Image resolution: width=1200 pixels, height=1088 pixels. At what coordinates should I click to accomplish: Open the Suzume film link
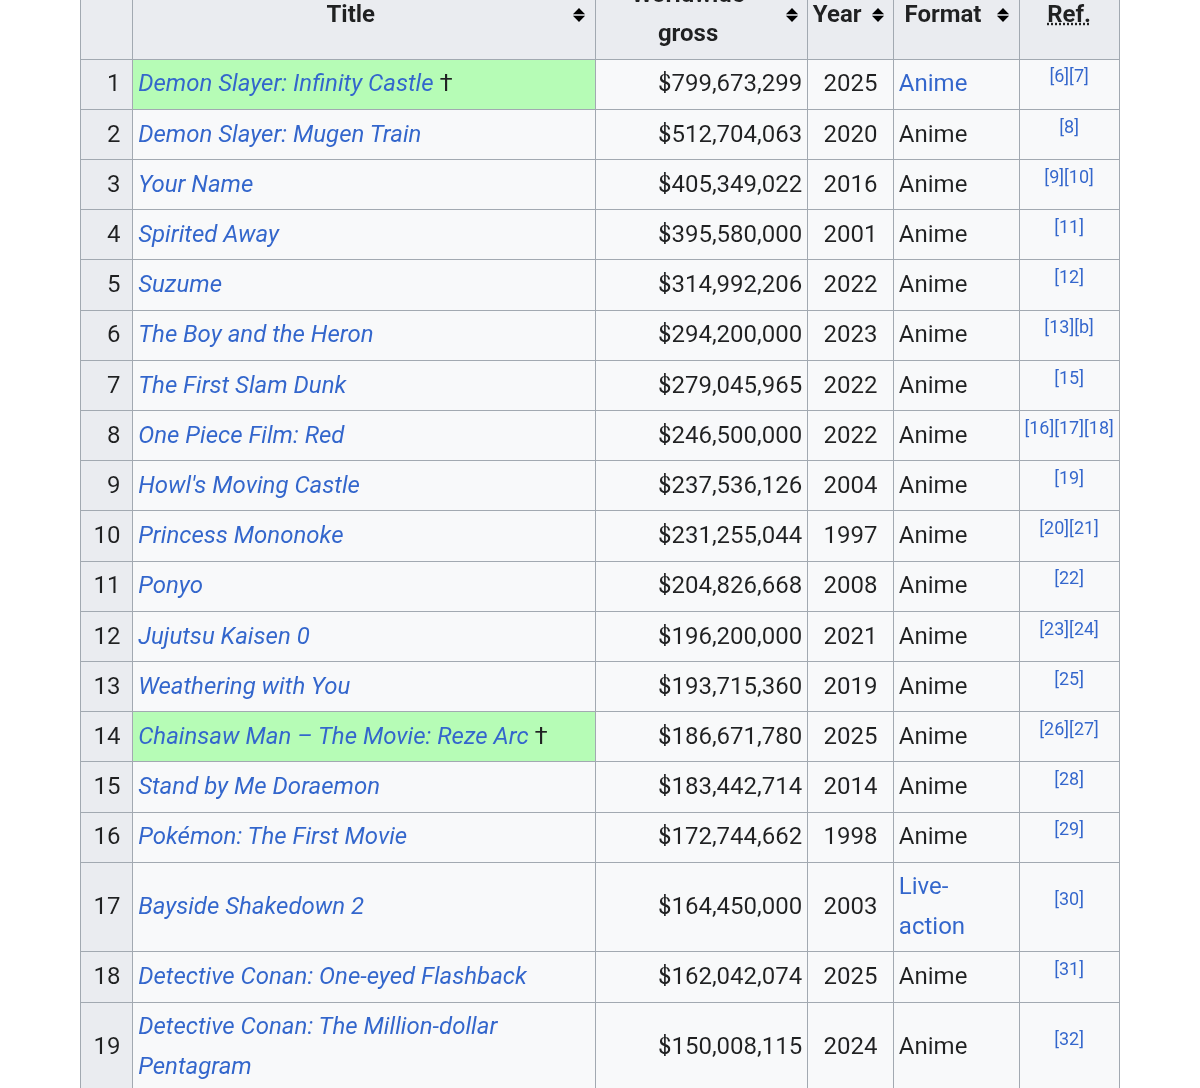point(180,284)
